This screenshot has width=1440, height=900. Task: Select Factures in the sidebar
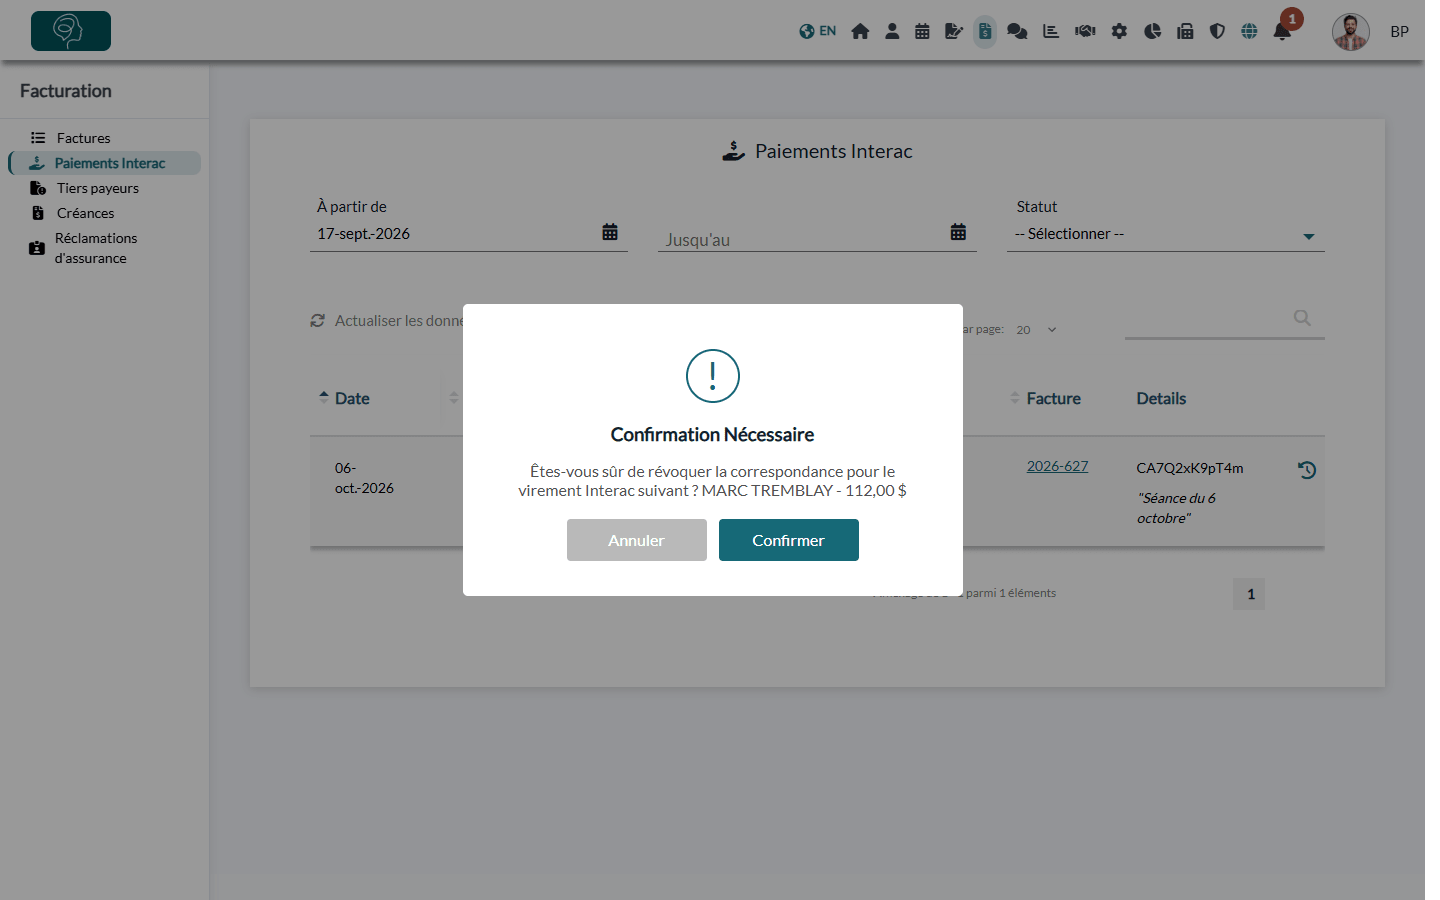(83, 138)
